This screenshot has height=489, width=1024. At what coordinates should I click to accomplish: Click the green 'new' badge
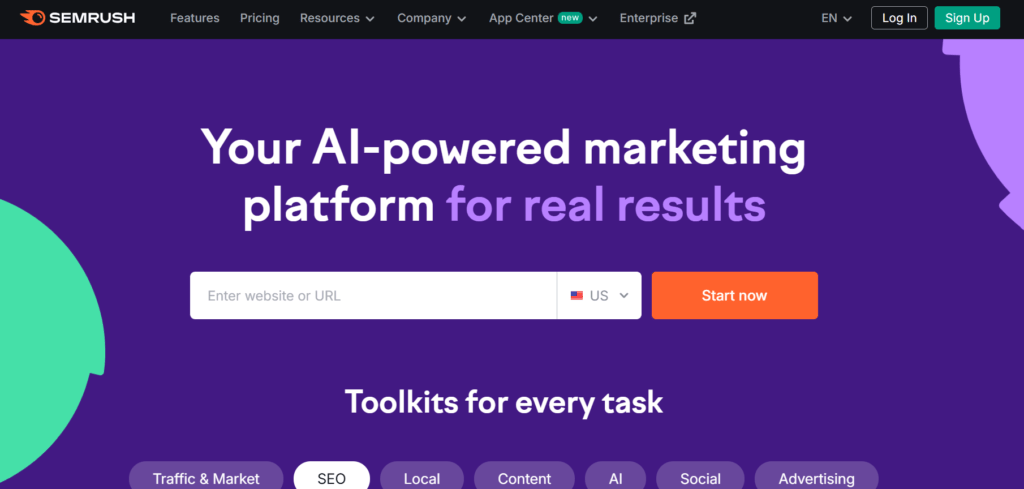(570, 18)
